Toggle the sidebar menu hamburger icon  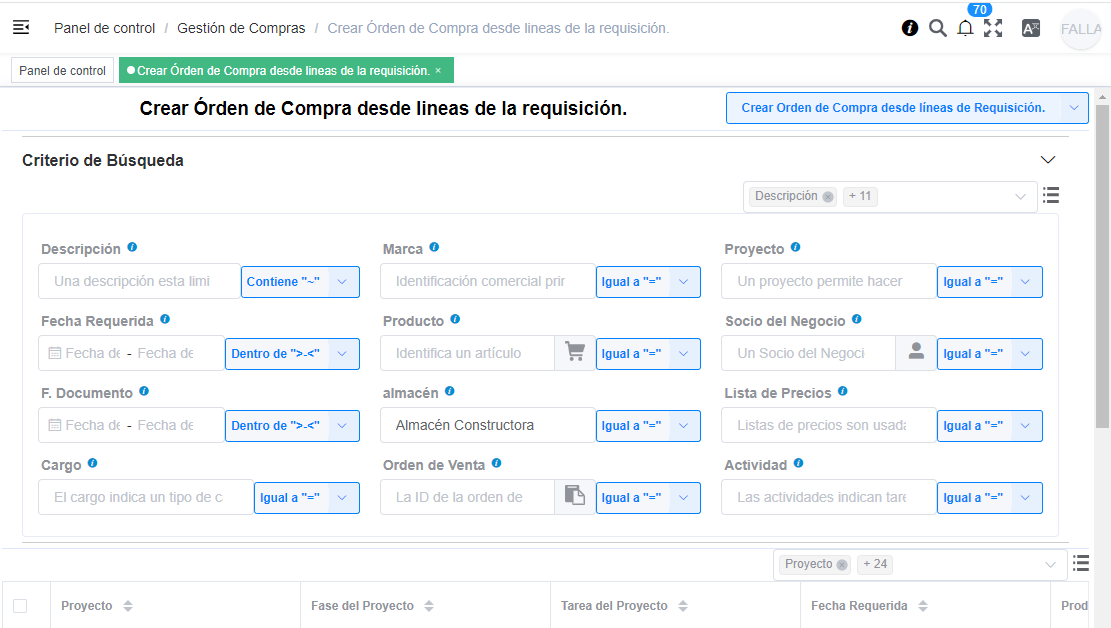[x=21, y=28]
